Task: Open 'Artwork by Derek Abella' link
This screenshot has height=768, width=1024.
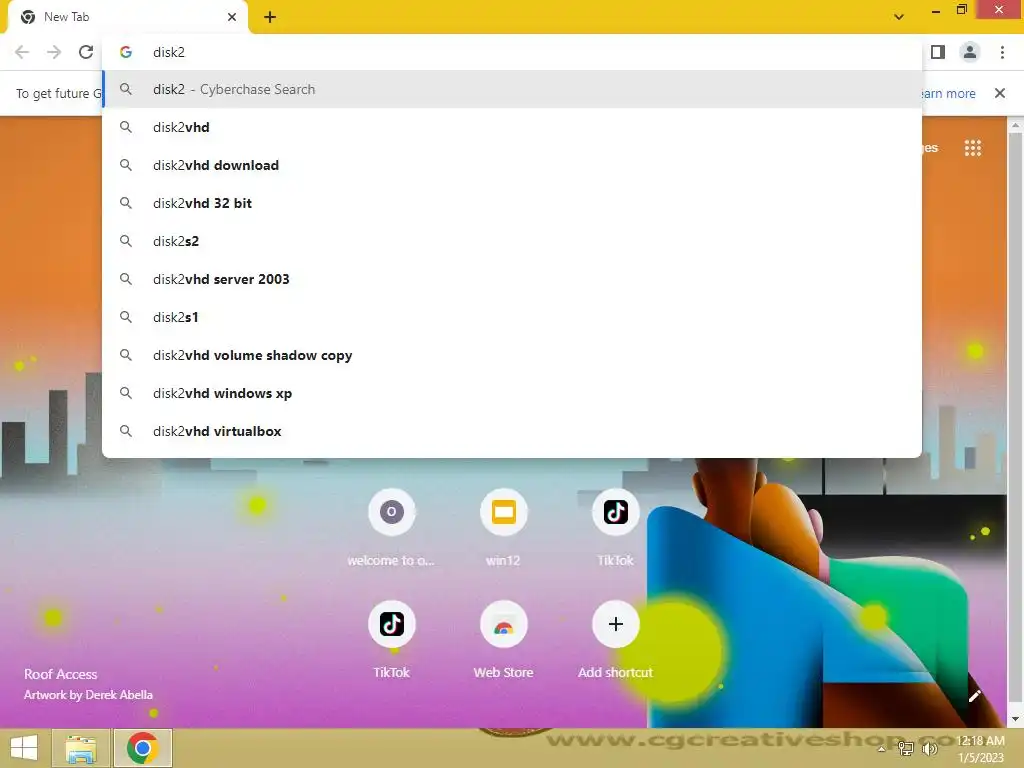Action: (88, 695)
